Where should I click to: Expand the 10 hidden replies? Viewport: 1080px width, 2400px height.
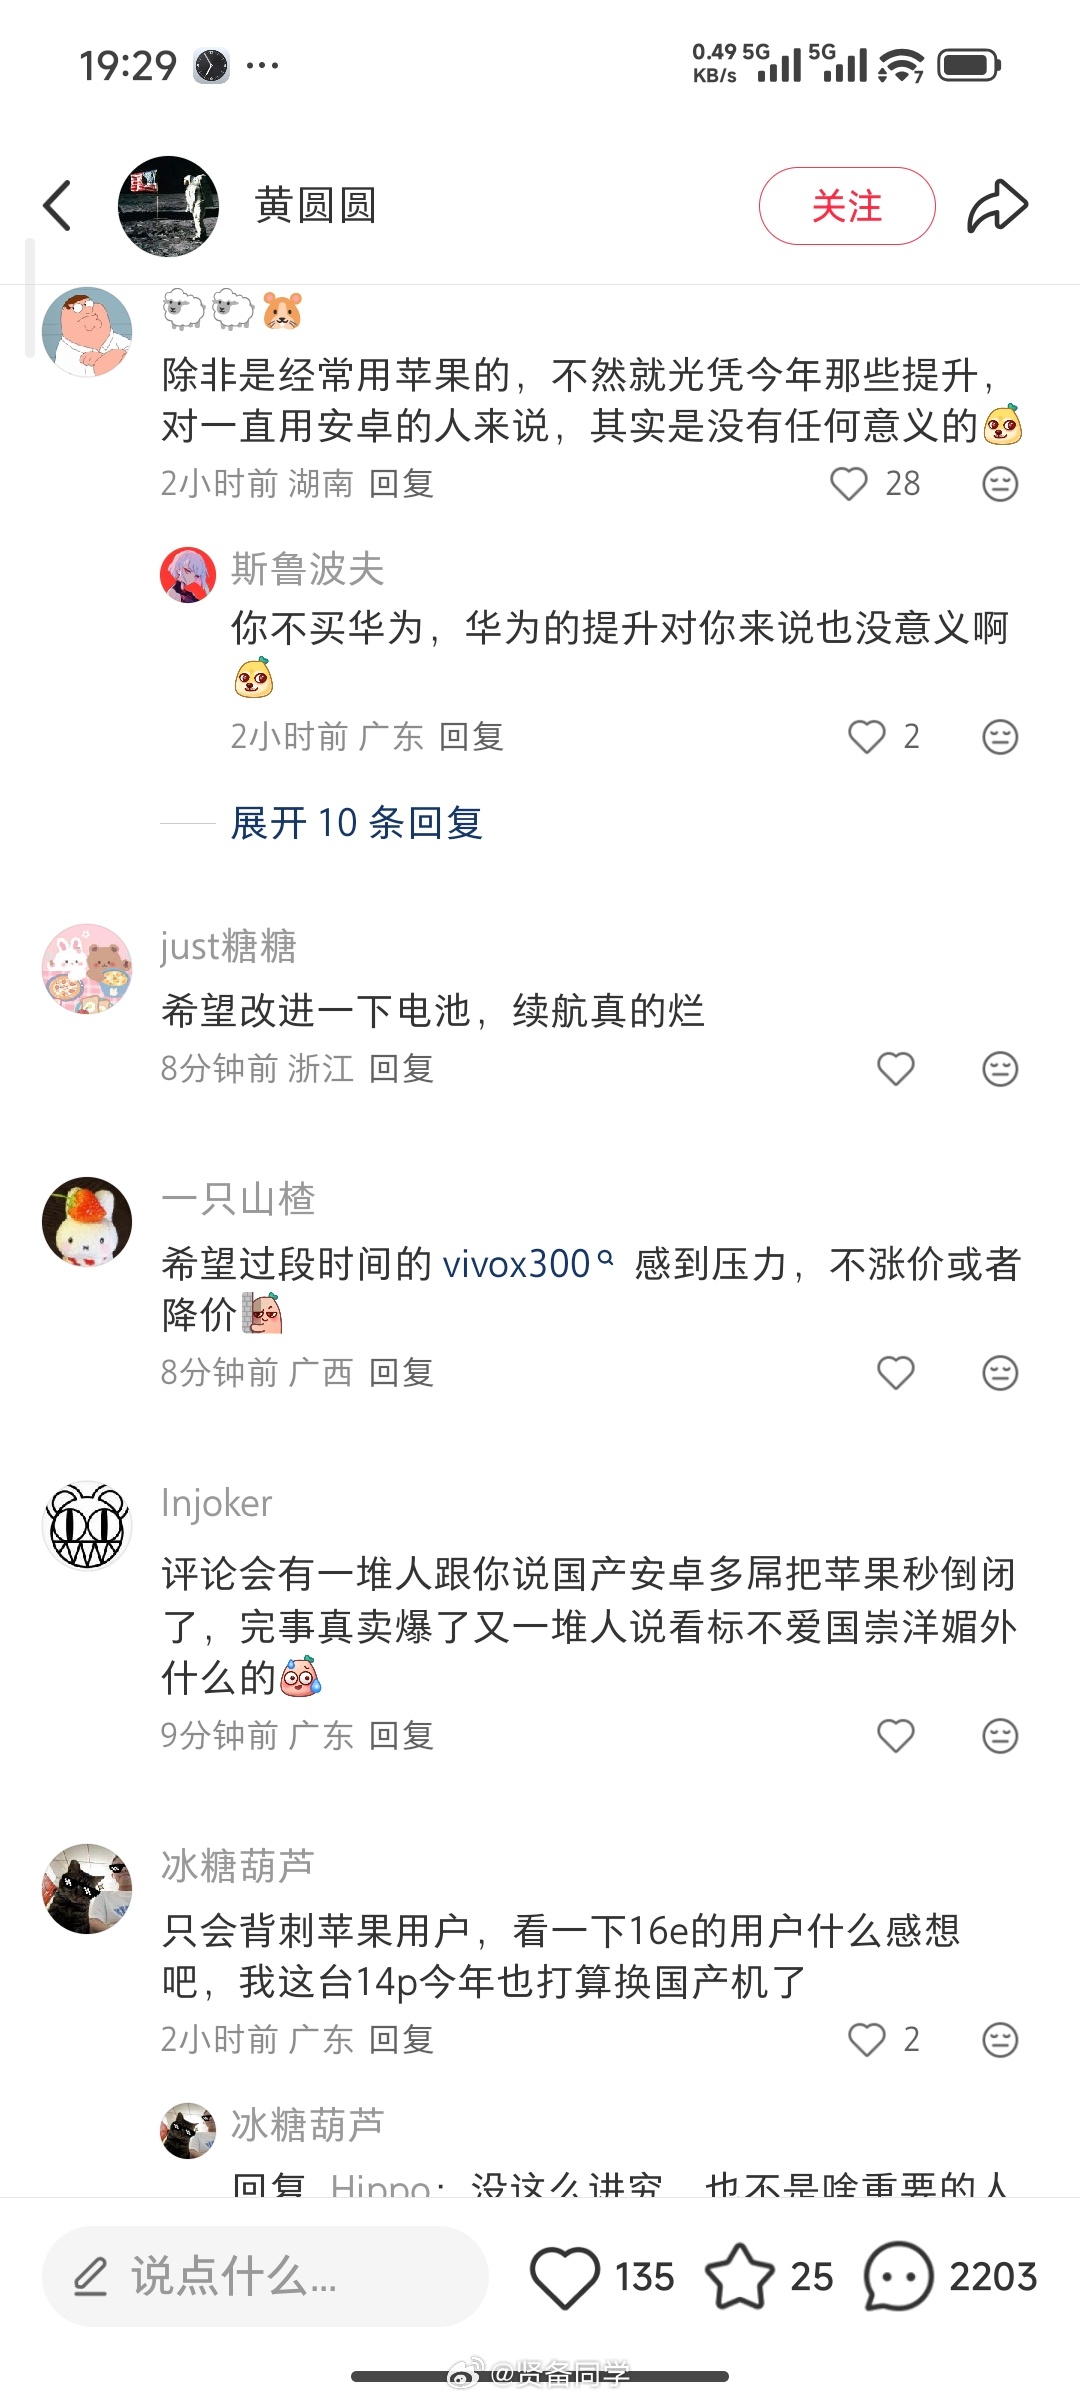[357, 823]
